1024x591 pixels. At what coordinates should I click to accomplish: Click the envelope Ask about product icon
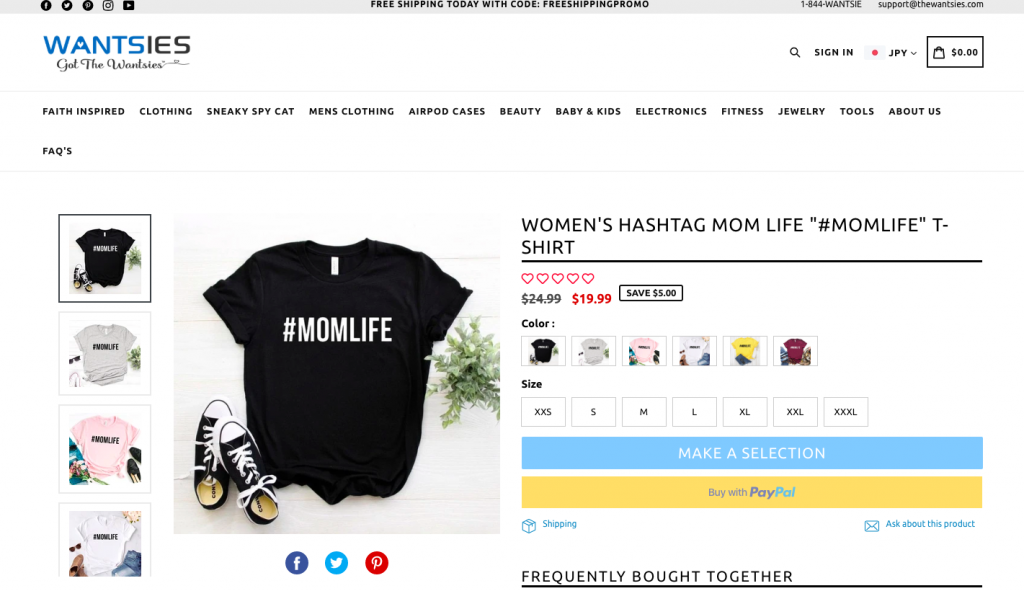click(872, 526)
